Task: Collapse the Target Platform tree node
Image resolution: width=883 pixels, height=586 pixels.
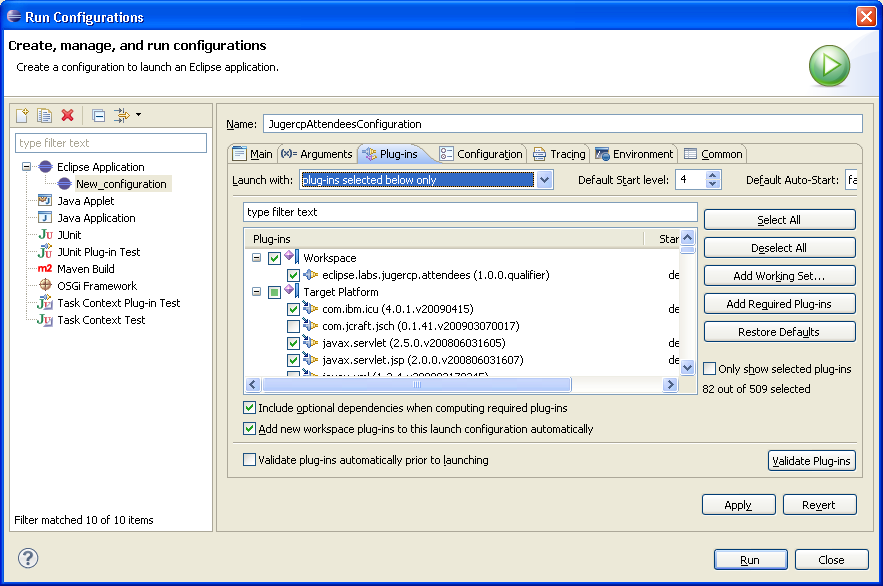Action: tap(258, 293)
